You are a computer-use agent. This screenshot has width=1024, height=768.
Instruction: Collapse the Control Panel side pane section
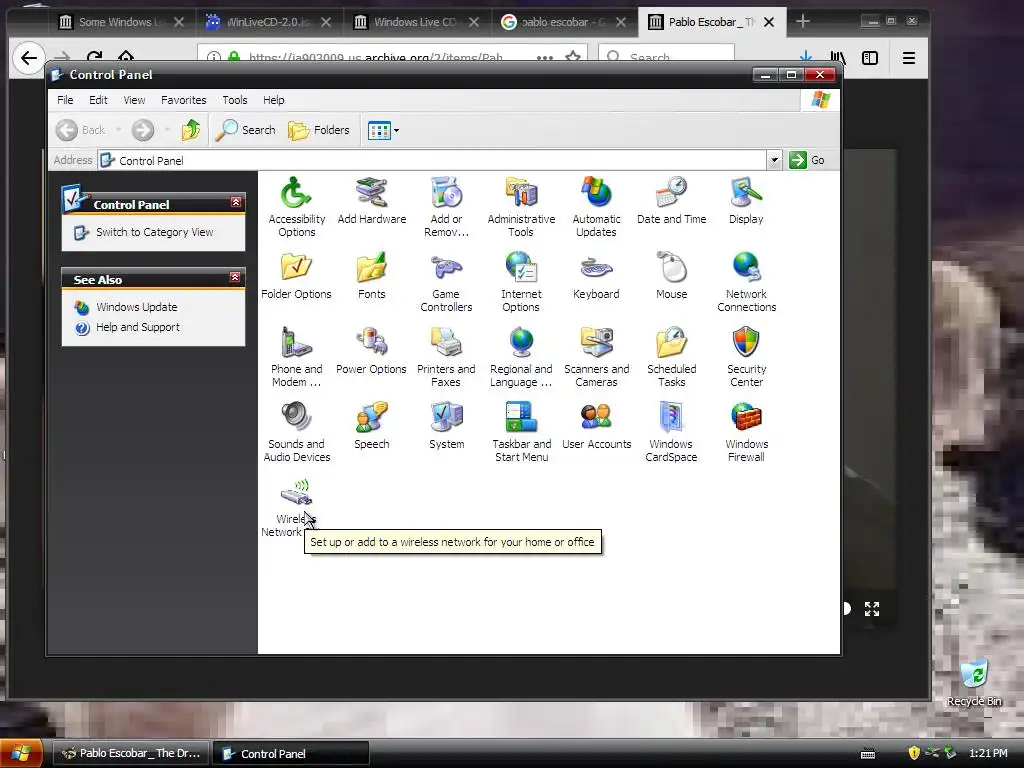(x=236, y=202)
